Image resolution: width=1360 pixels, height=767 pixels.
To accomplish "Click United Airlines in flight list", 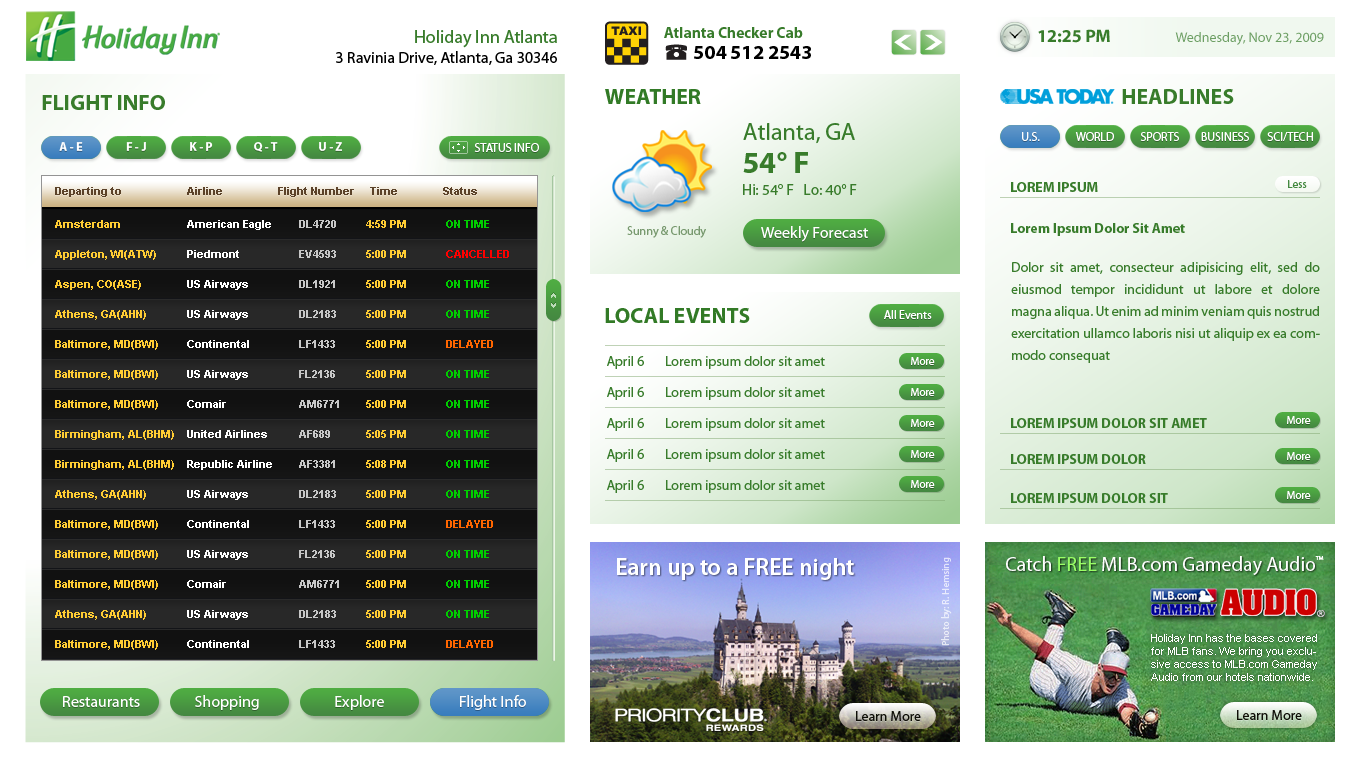I will click(227, 434).
